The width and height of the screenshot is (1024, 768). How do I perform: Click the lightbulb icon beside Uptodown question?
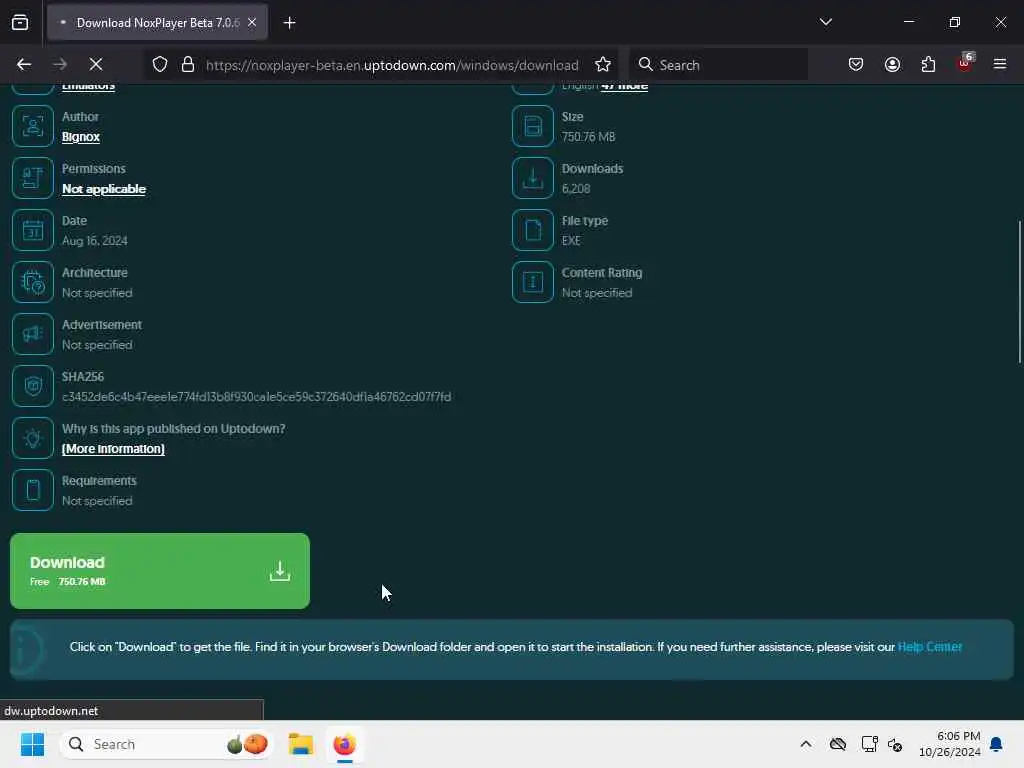tap(33, 438)
